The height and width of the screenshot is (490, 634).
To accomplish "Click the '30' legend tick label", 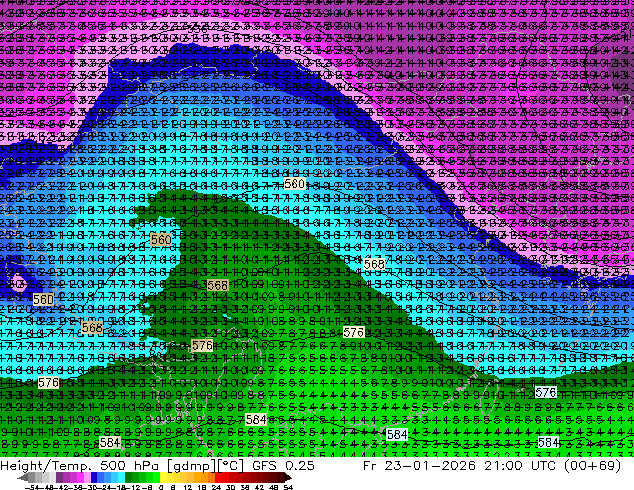I will [230, 487].
